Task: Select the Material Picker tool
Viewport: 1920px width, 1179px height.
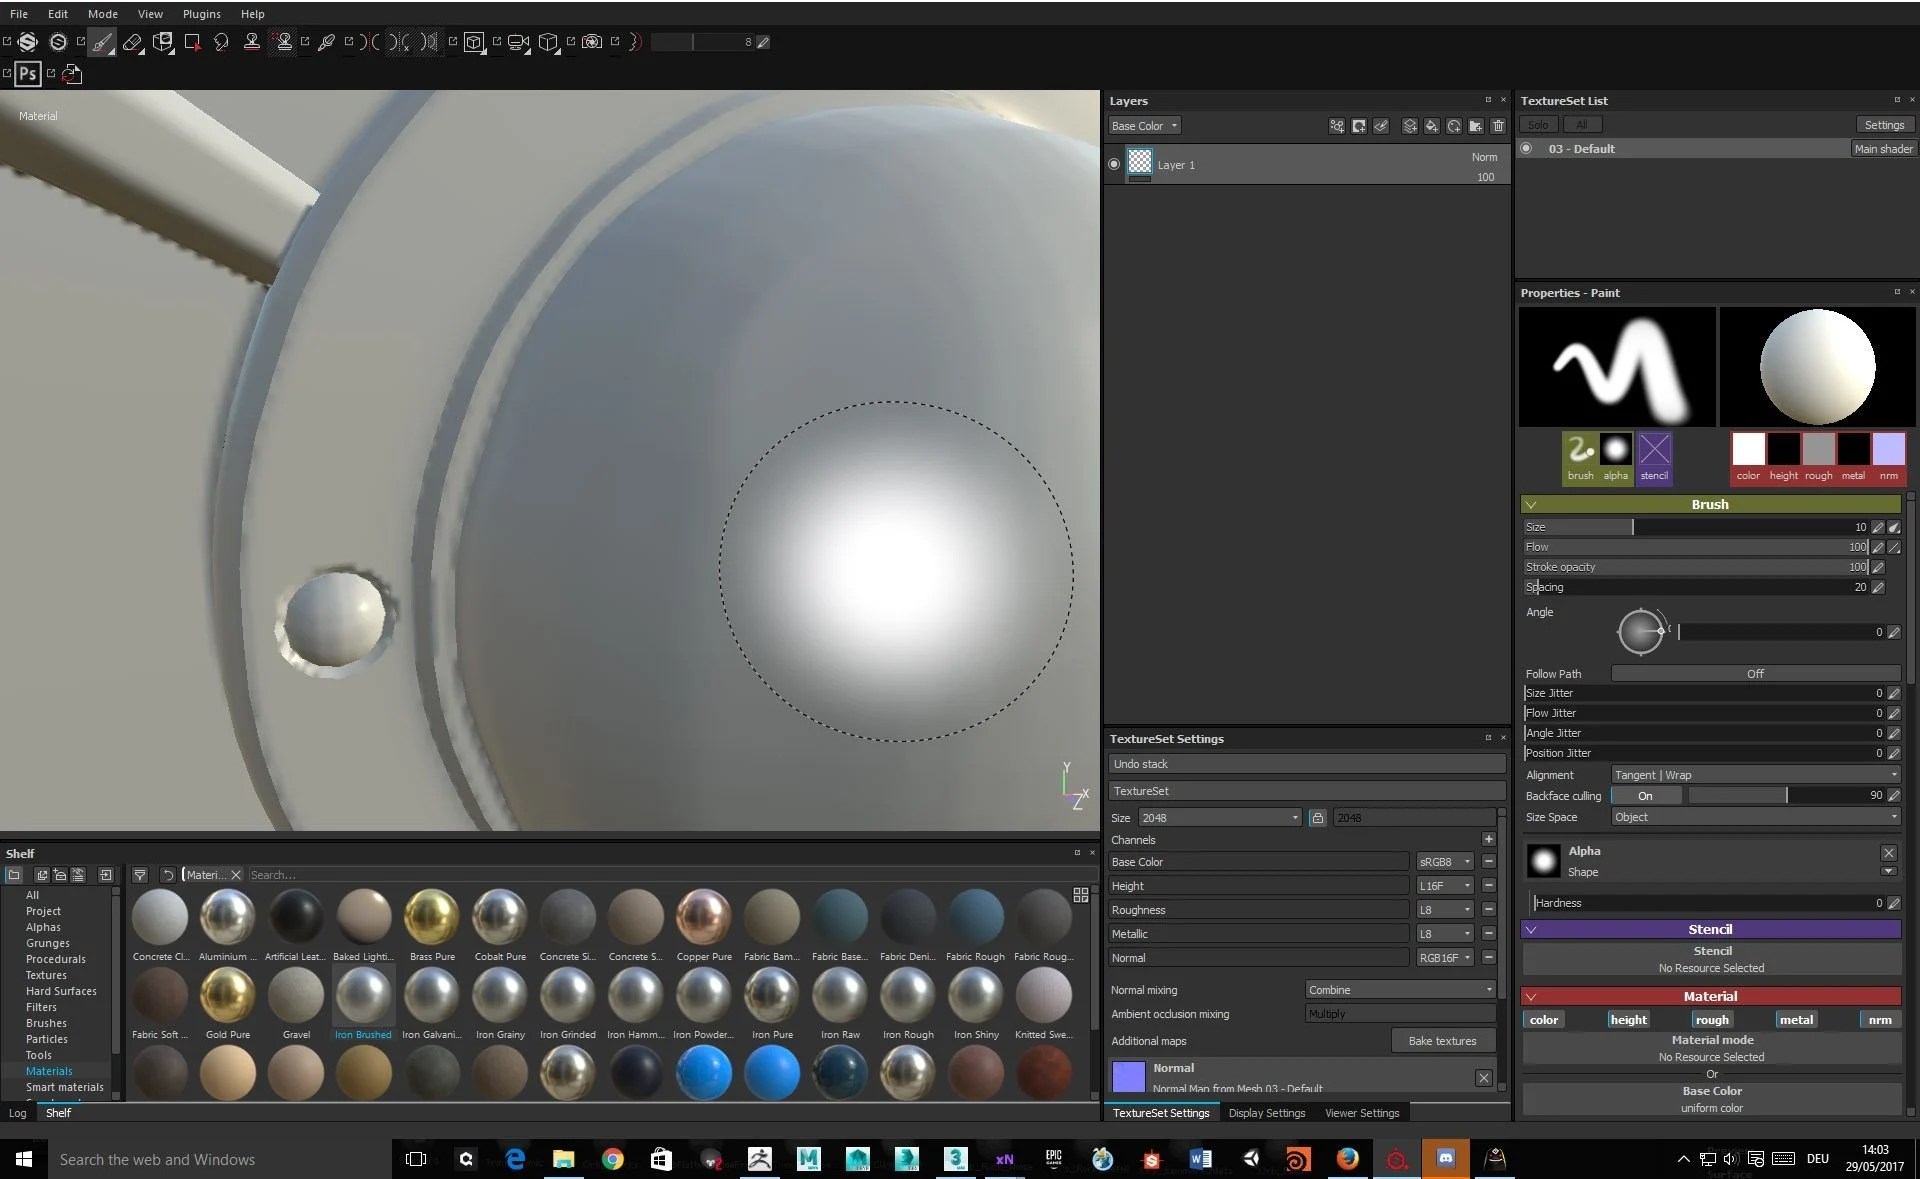Action: [x=325, y=42]
